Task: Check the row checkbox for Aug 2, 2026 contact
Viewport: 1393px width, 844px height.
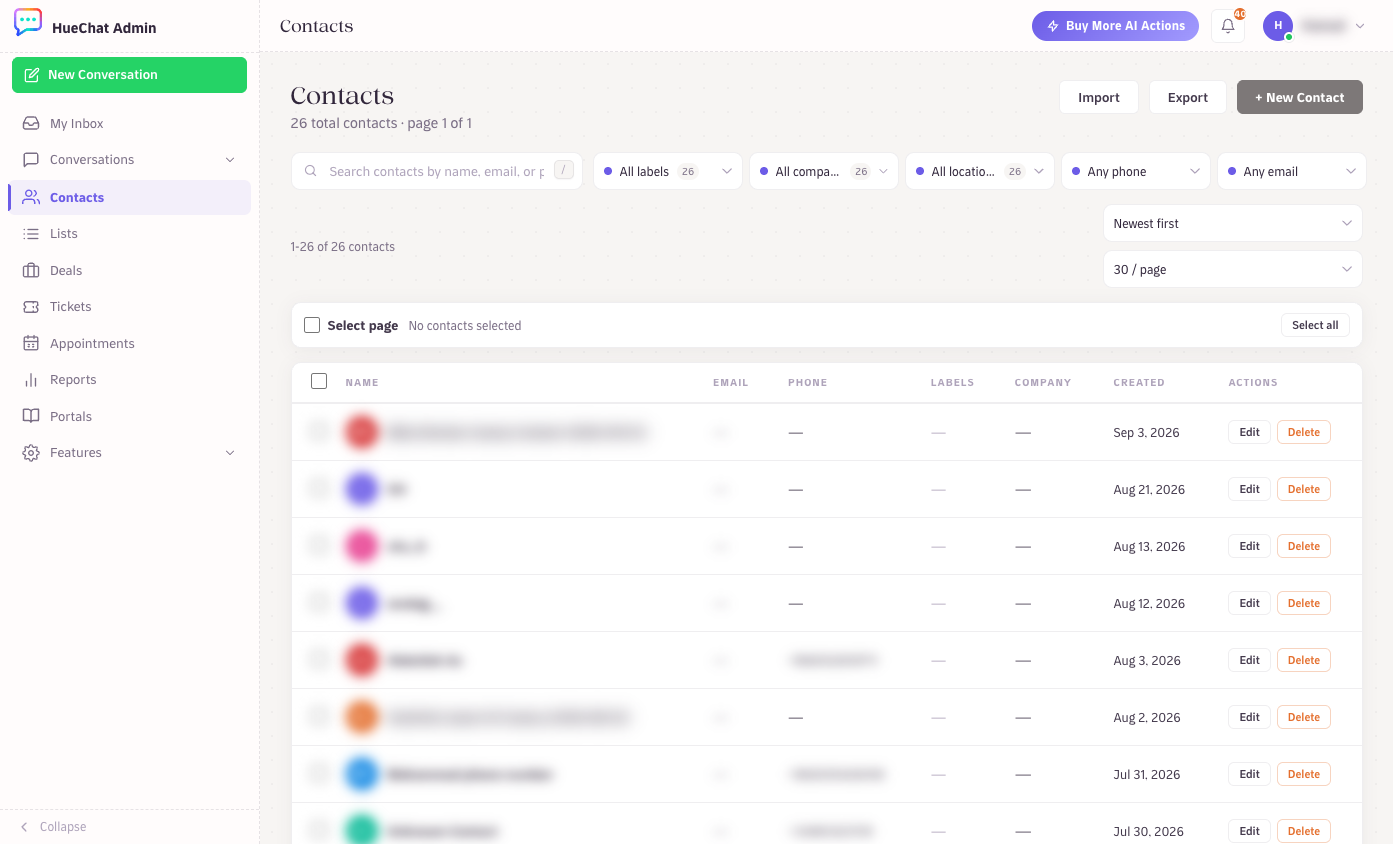Action: pos(319,717)
